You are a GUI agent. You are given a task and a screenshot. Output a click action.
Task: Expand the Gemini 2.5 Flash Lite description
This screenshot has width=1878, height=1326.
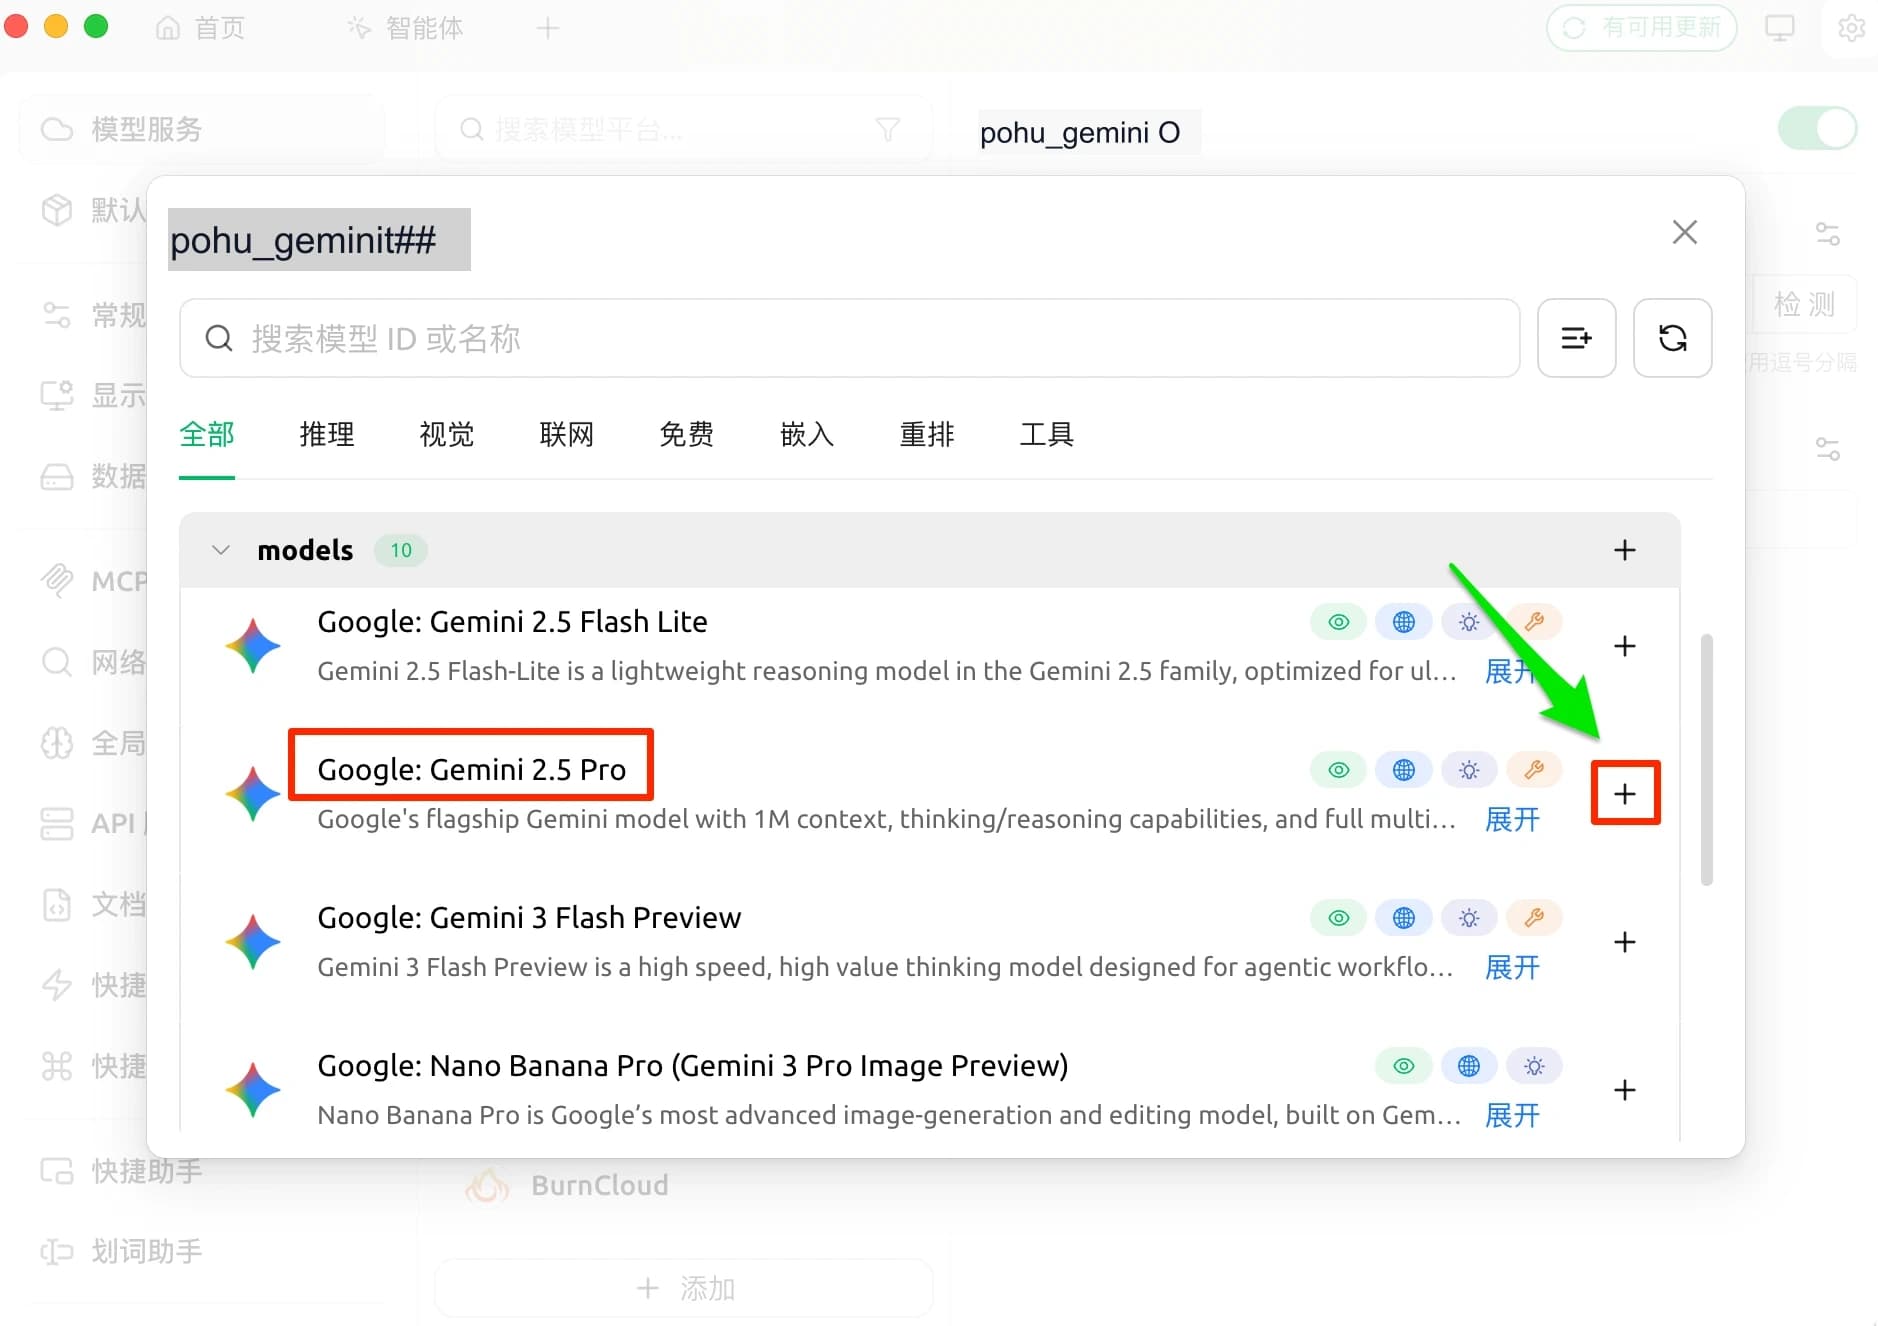tap(1512, 671)
